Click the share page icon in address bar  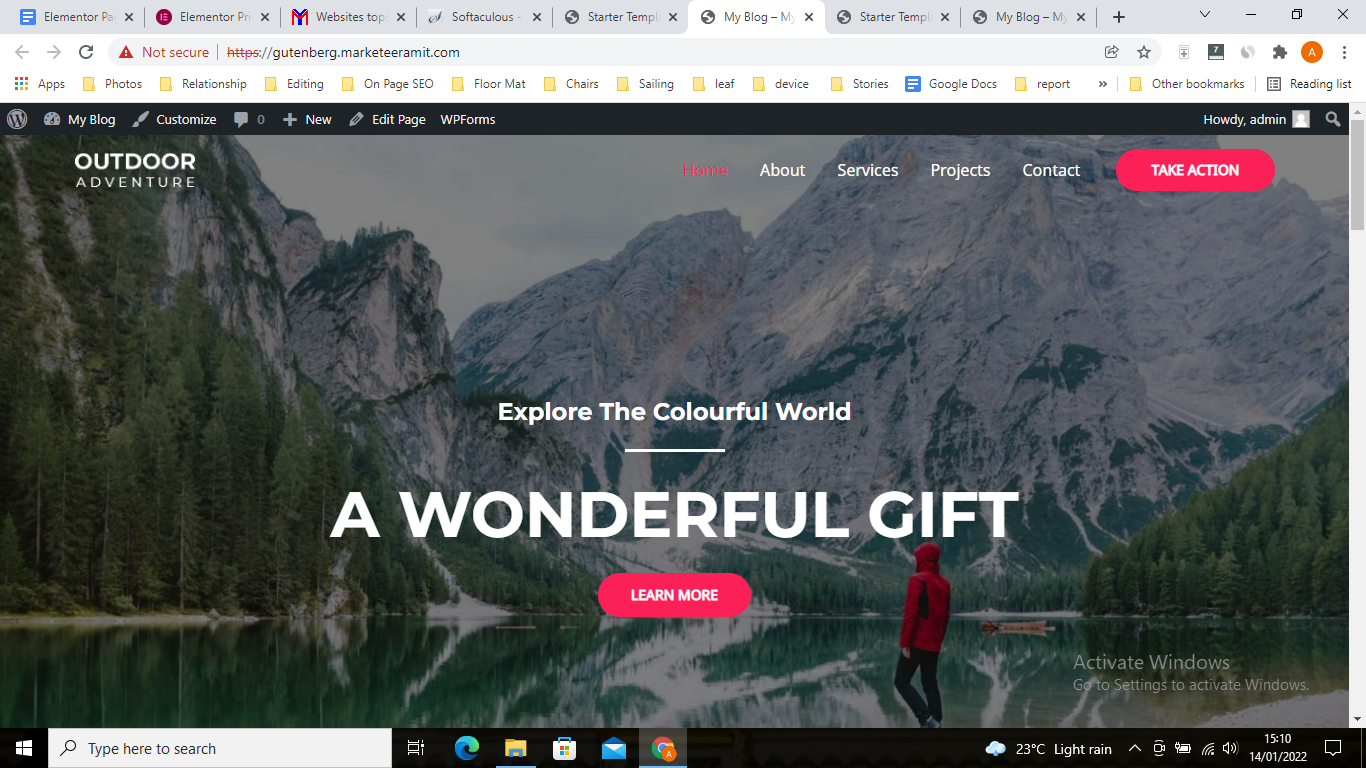(x=1111, y=52)
